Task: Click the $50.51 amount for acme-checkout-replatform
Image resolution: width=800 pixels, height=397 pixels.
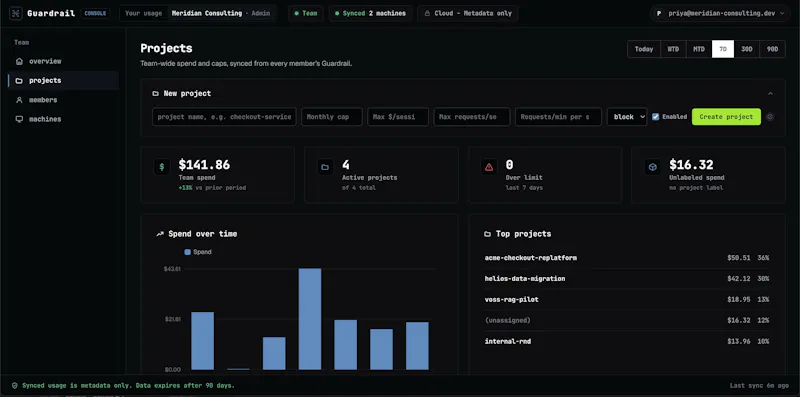Action: [x=739, y=258]
